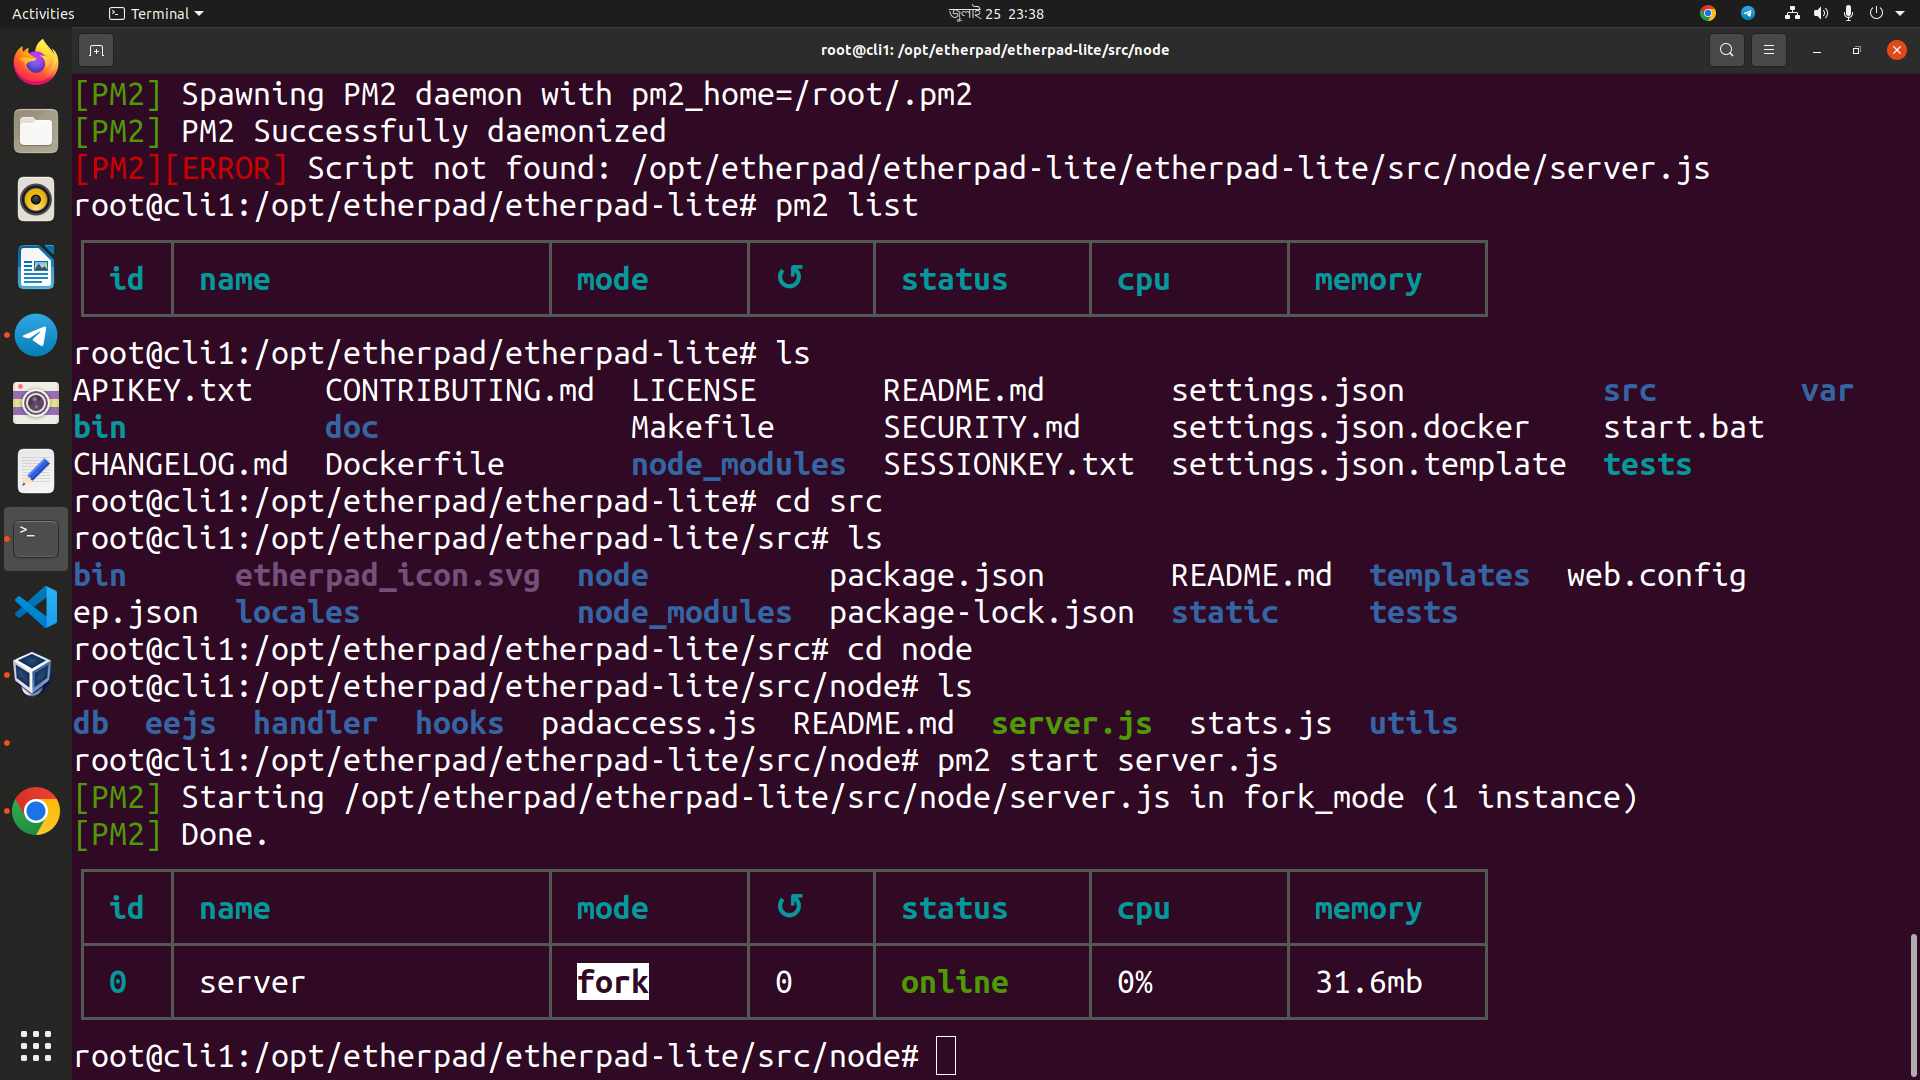This screenshot has height=1080, width=1920.
Task: Click the '[PM2] Done.' output line
Action: pyautogui.click(x=172, y=834)
